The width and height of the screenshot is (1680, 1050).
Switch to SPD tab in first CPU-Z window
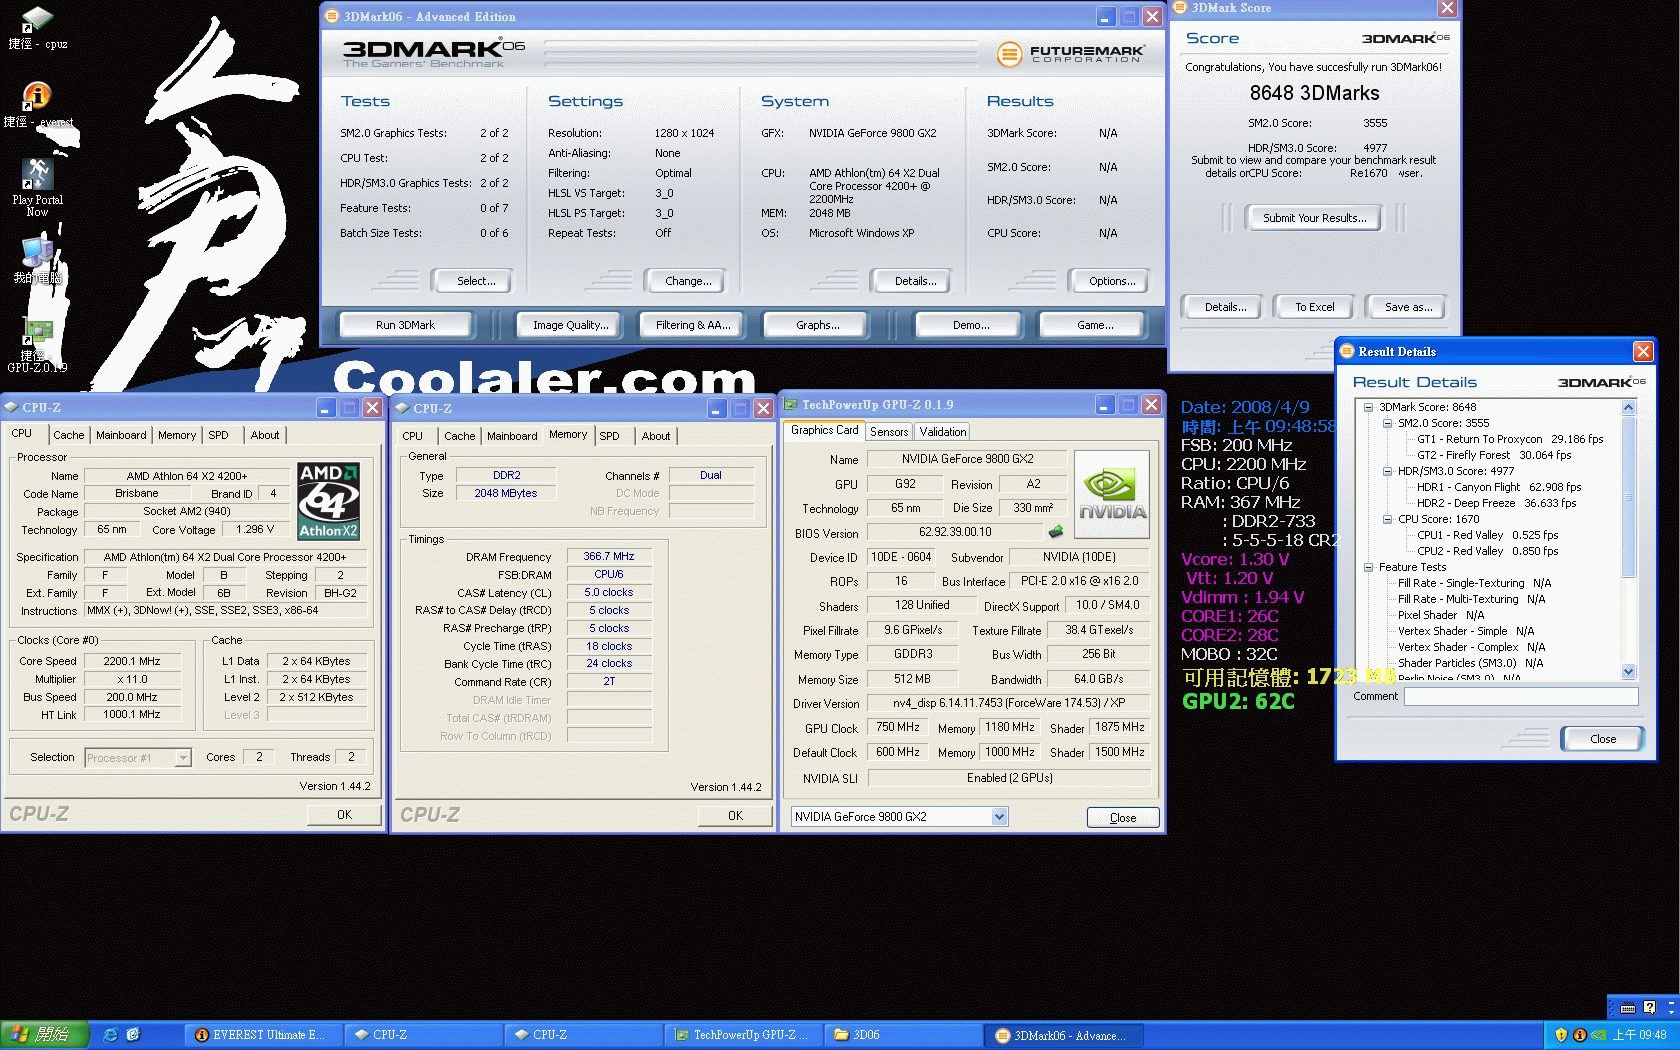click(x=218, y=435)
